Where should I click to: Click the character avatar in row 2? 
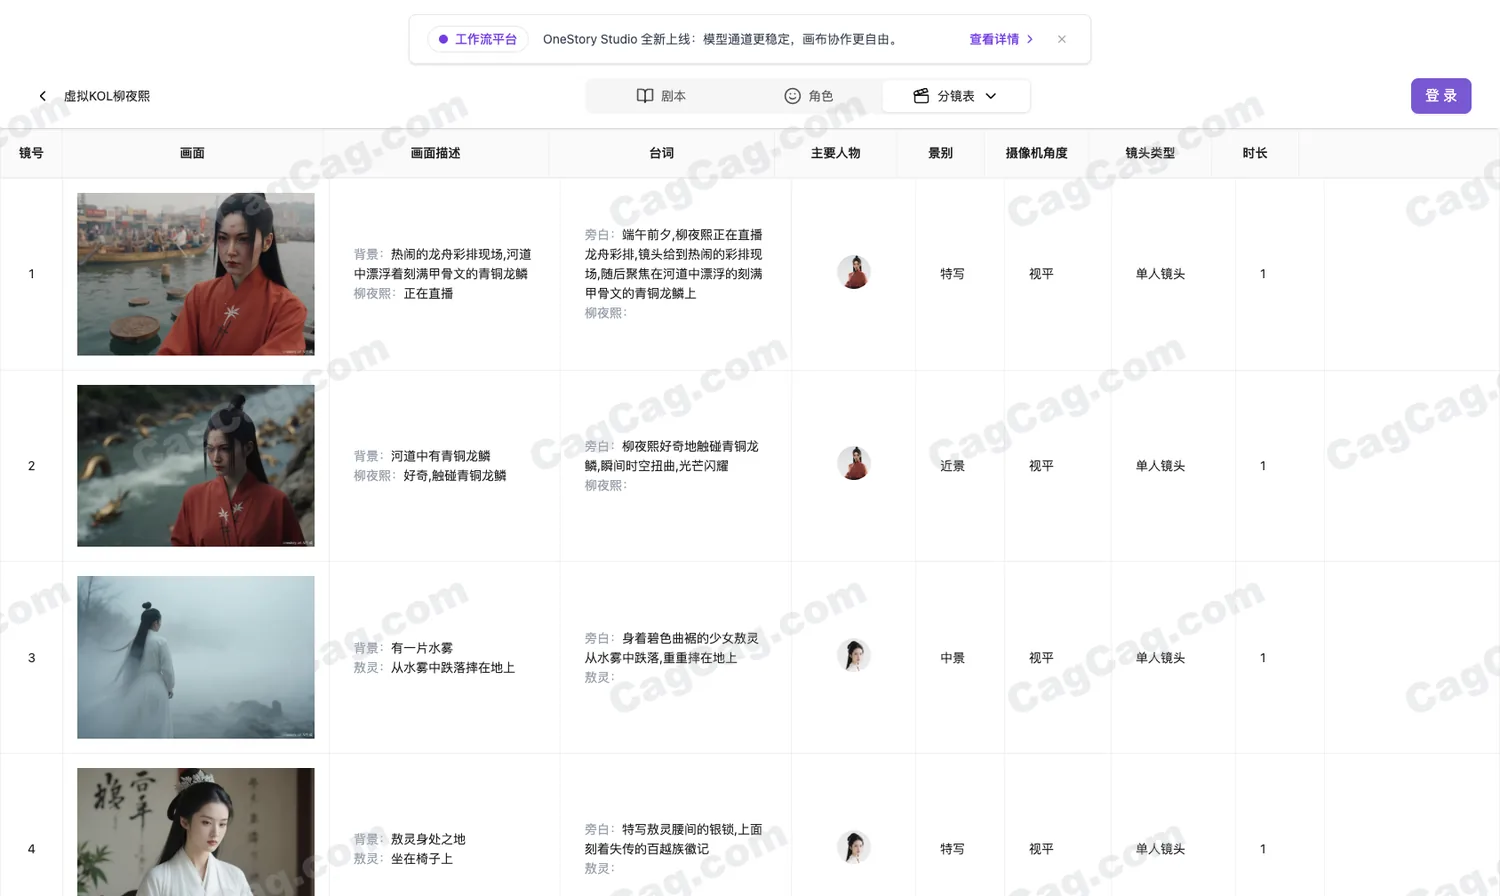point(854,464)
